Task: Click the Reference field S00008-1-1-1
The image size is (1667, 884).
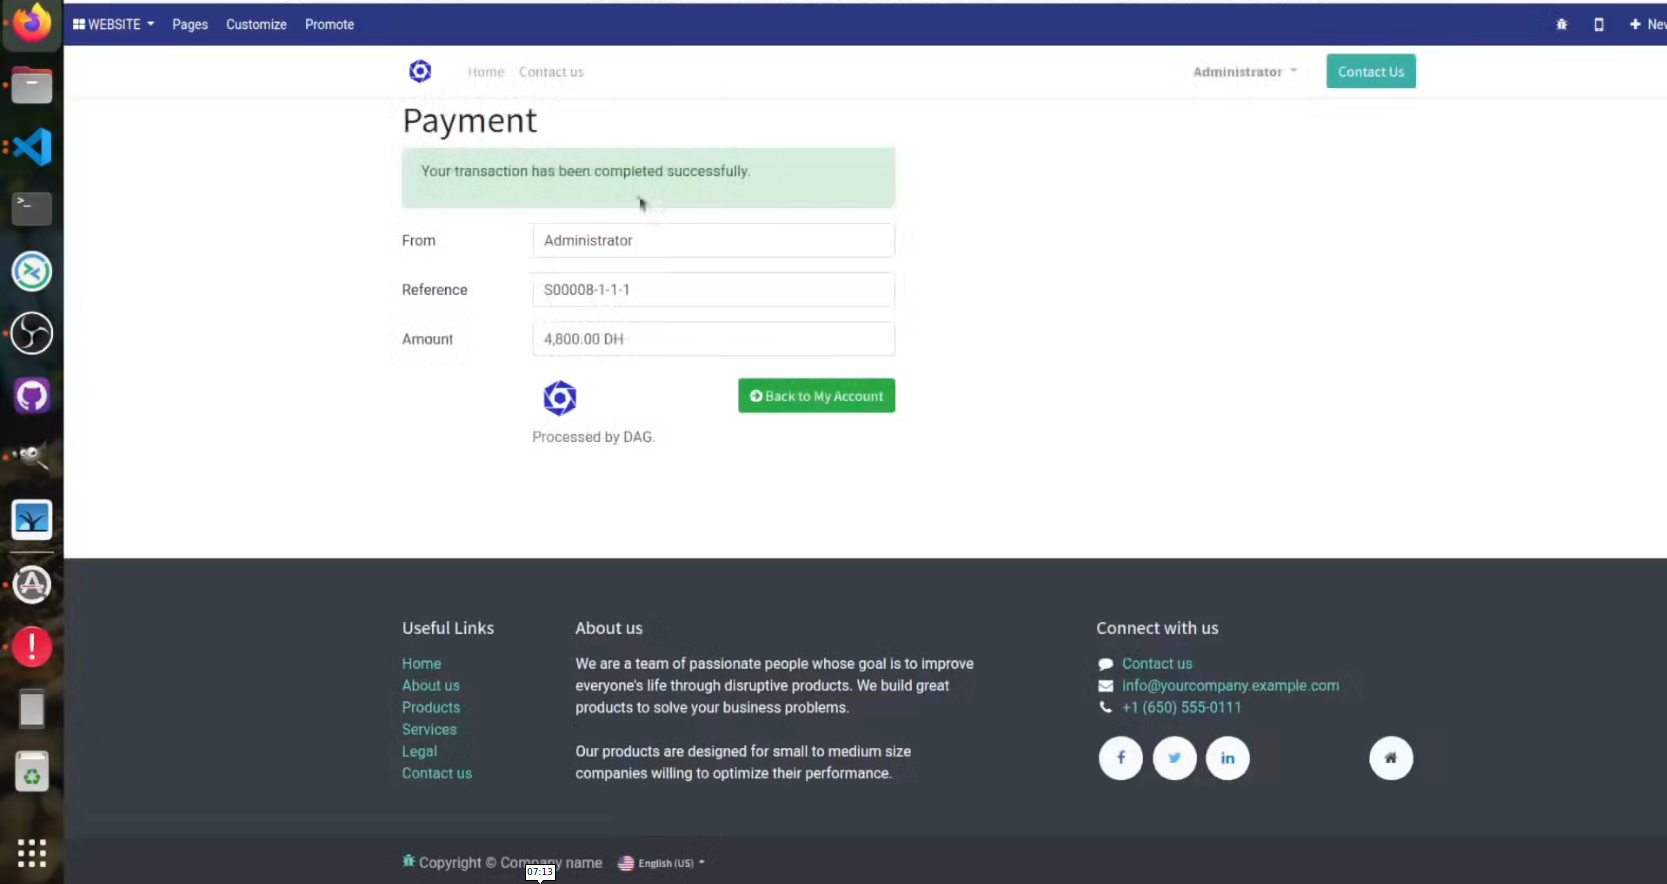Action: (x=713, y=289)
